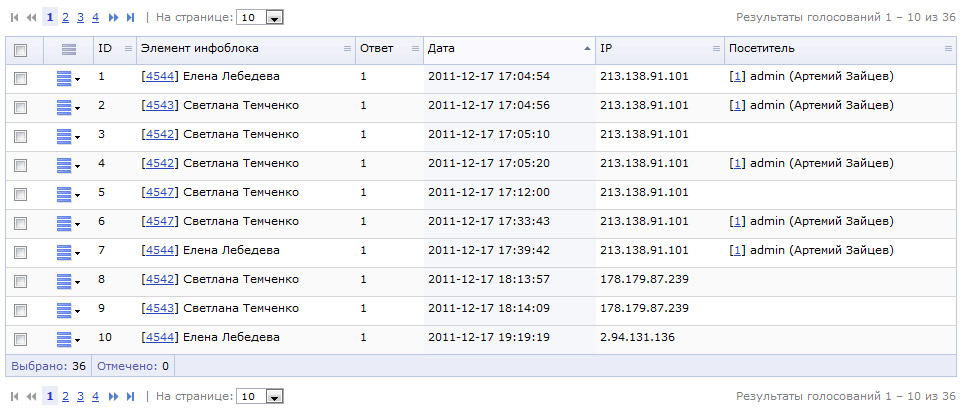Viewport: 962px width, 410px height.
Task: Toggle the select-all checkbox in header
Action: point(21,50)
